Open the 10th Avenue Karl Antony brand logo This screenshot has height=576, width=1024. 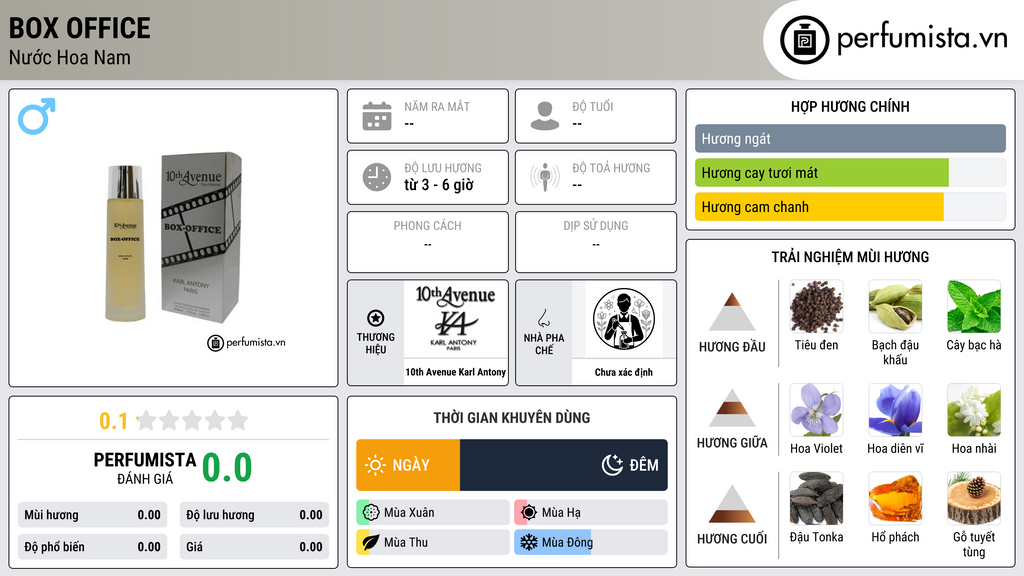[x=455, y=319]
